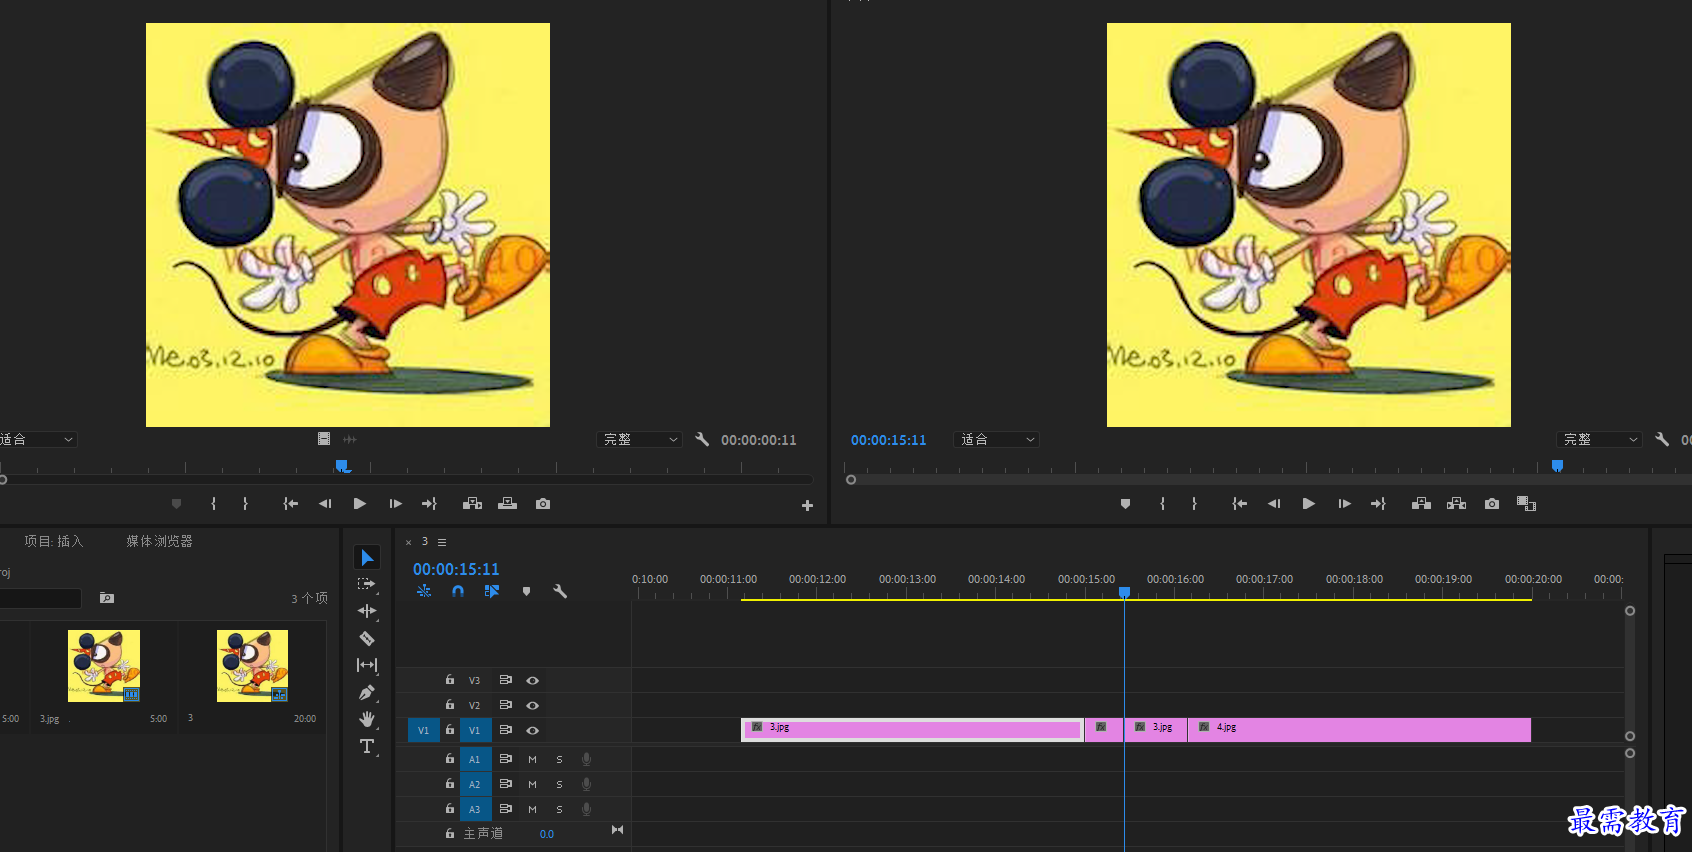Toggle Linked Selection in timeline
The image size is (1692, 852).
pyautogui.click(x=492, y=591)
